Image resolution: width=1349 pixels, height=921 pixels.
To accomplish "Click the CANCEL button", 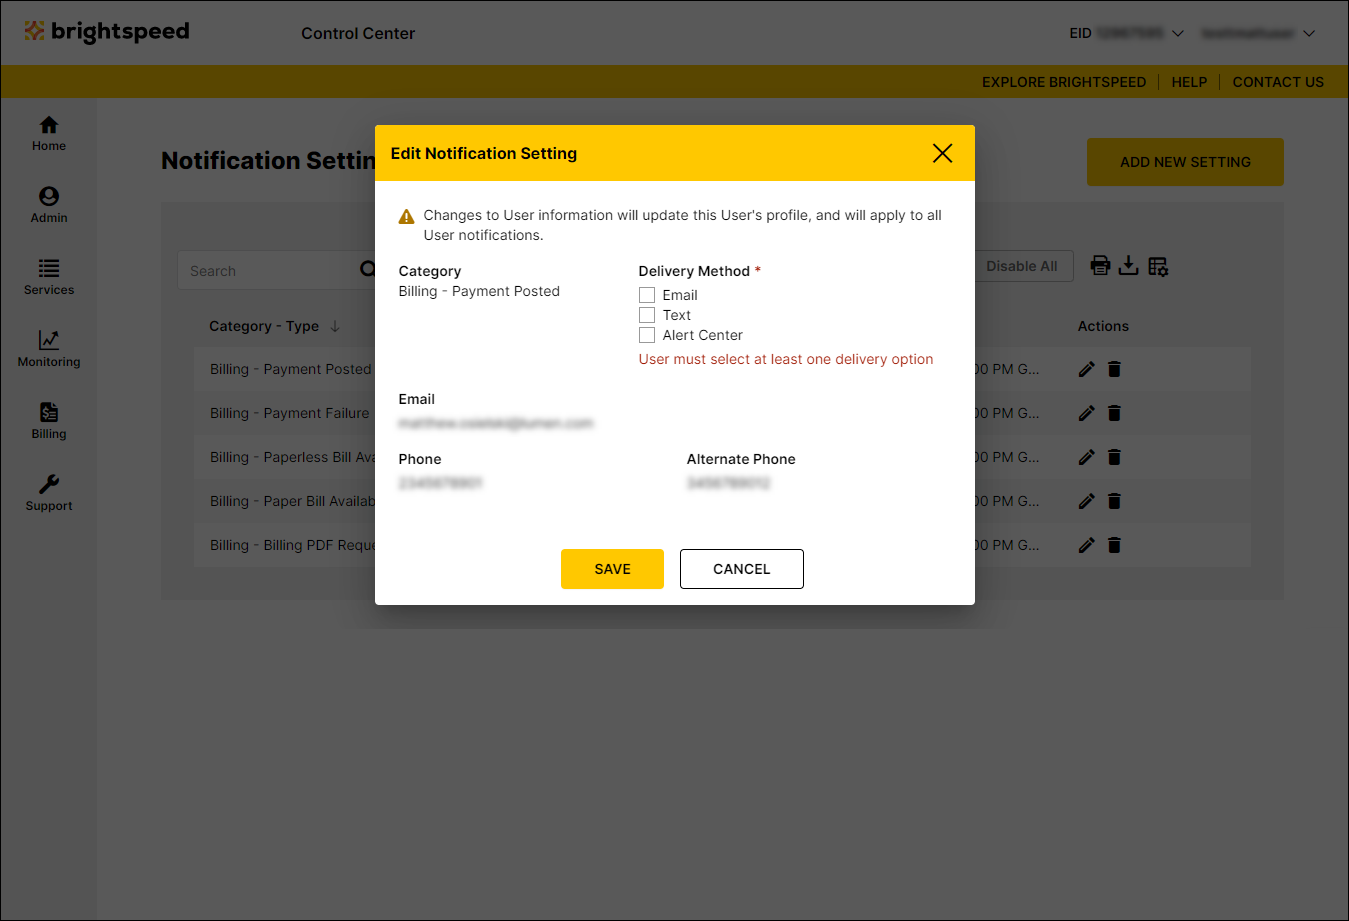I will click(x=742, y=569).
